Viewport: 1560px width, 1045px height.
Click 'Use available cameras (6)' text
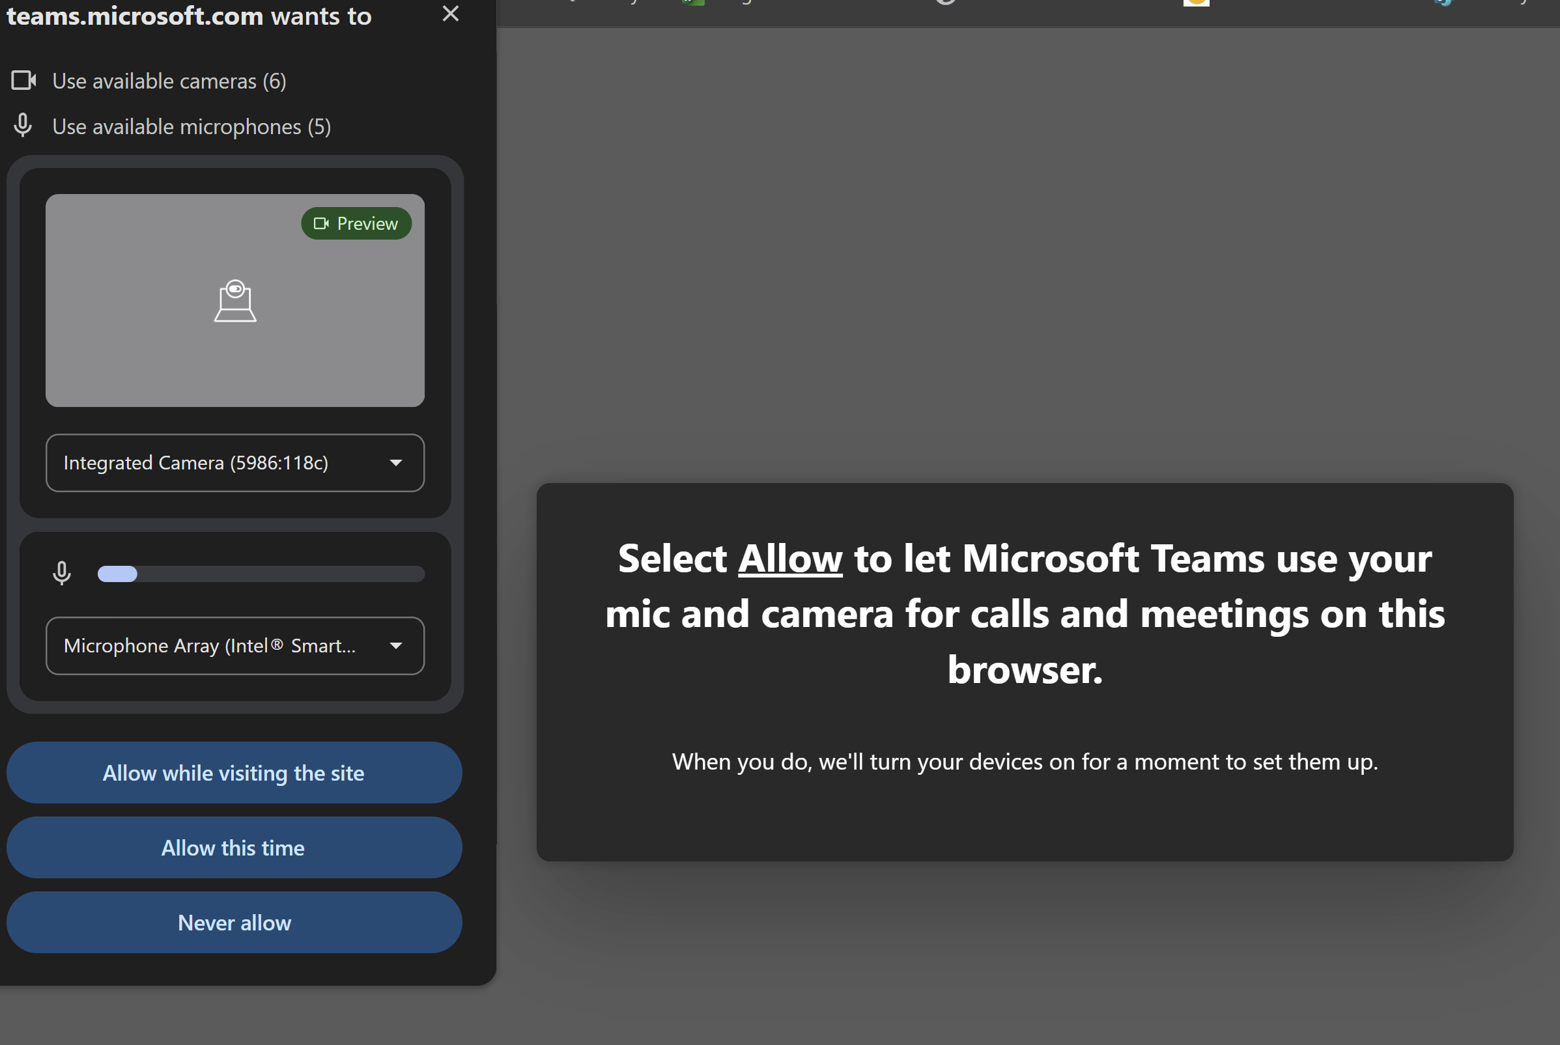click(169, 81)
